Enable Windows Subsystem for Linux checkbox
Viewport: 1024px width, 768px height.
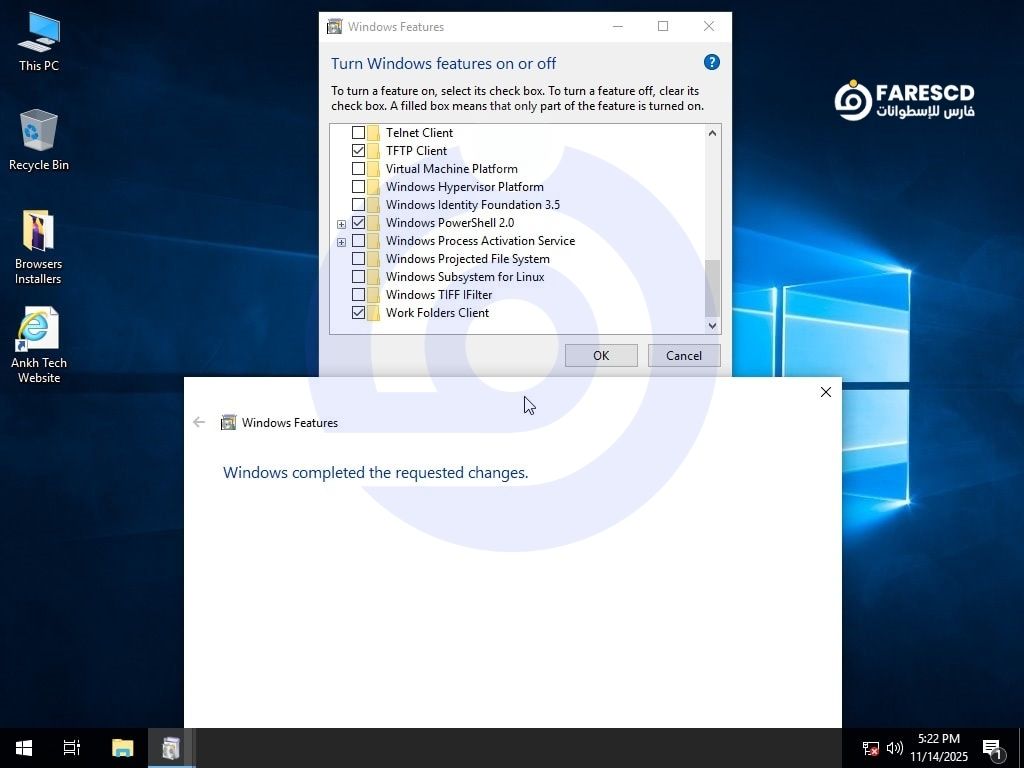click(358, 277)
